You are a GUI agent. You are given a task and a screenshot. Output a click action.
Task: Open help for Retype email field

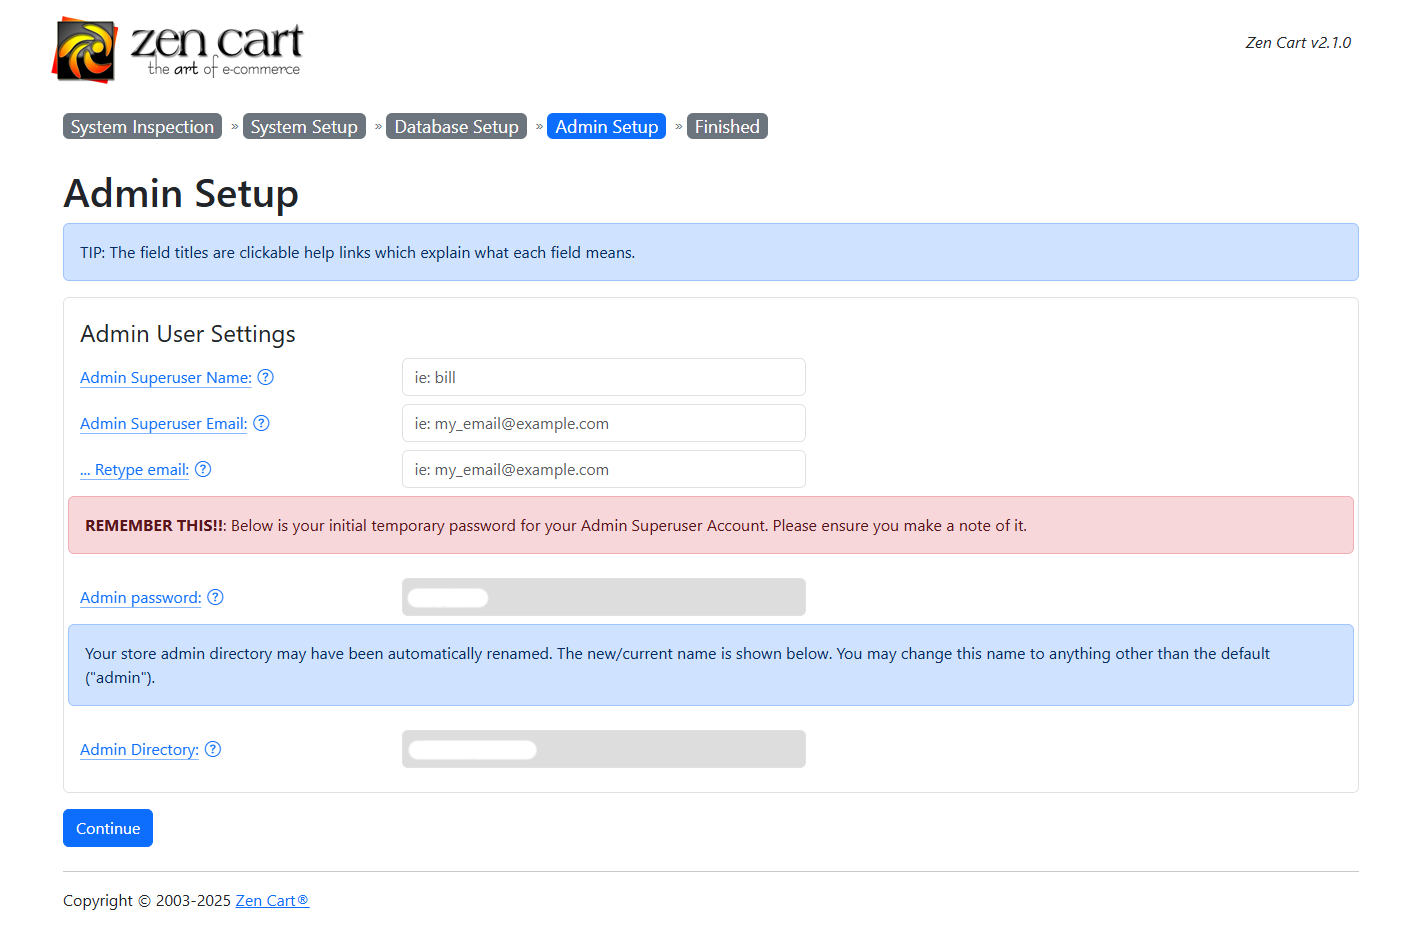coord(203,469)
